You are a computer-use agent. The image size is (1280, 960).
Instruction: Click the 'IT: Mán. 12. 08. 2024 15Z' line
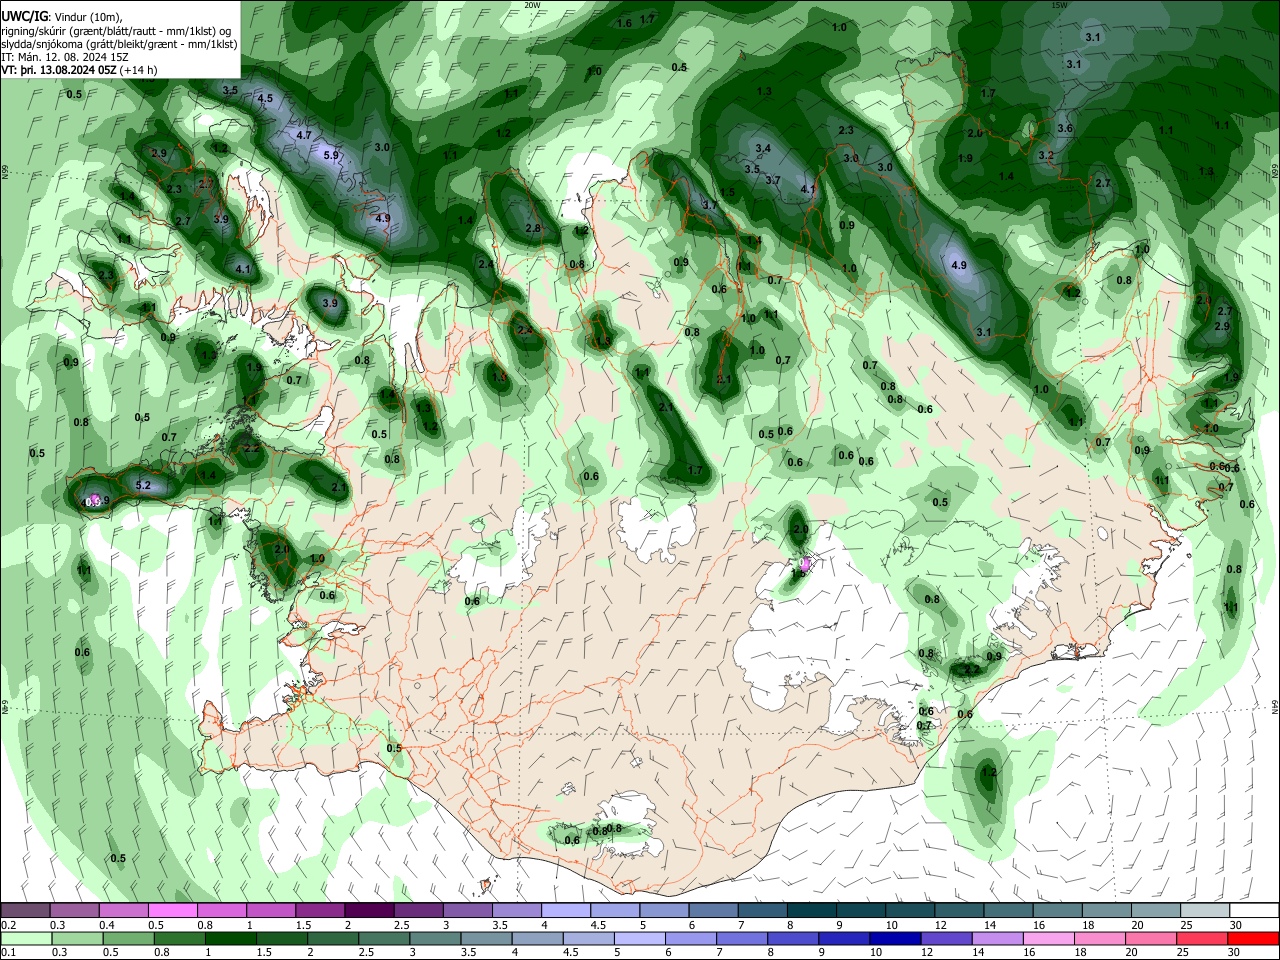(x=65, y=57)
